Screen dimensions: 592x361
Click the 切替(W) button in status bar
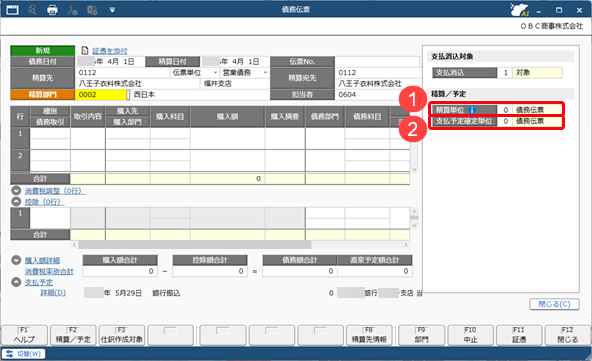[x=23, y=354]
